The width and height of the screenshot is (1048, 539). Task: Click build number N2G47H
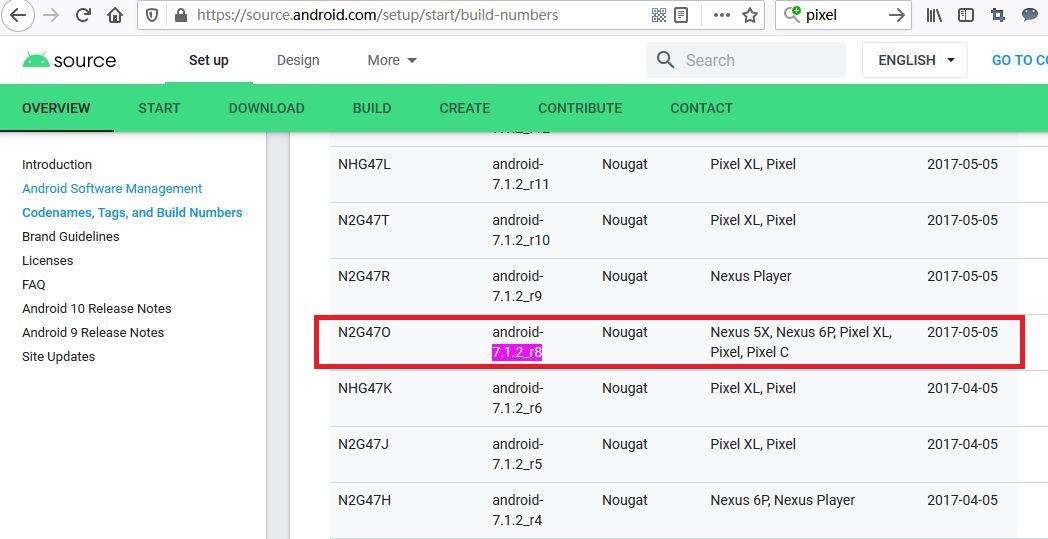coord(364,501)
